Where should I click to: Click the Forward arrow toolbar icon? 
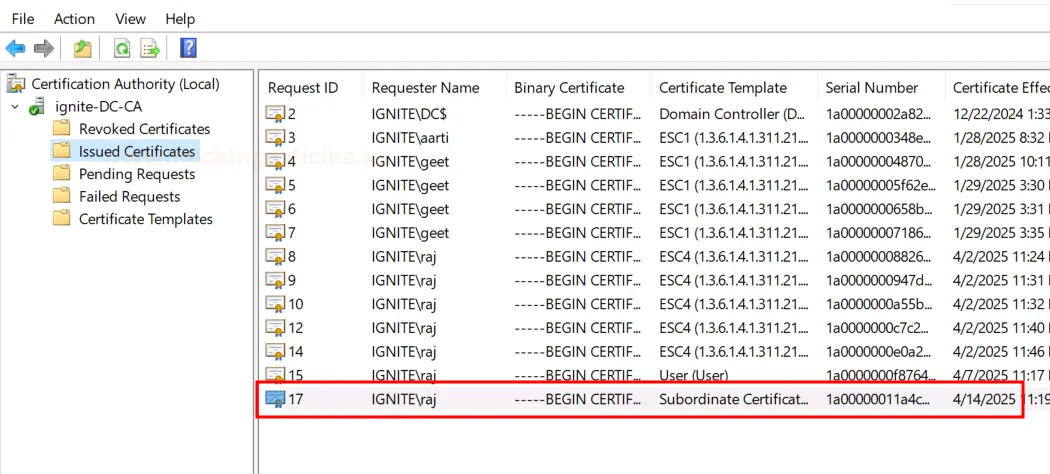(x=44, y=48)
